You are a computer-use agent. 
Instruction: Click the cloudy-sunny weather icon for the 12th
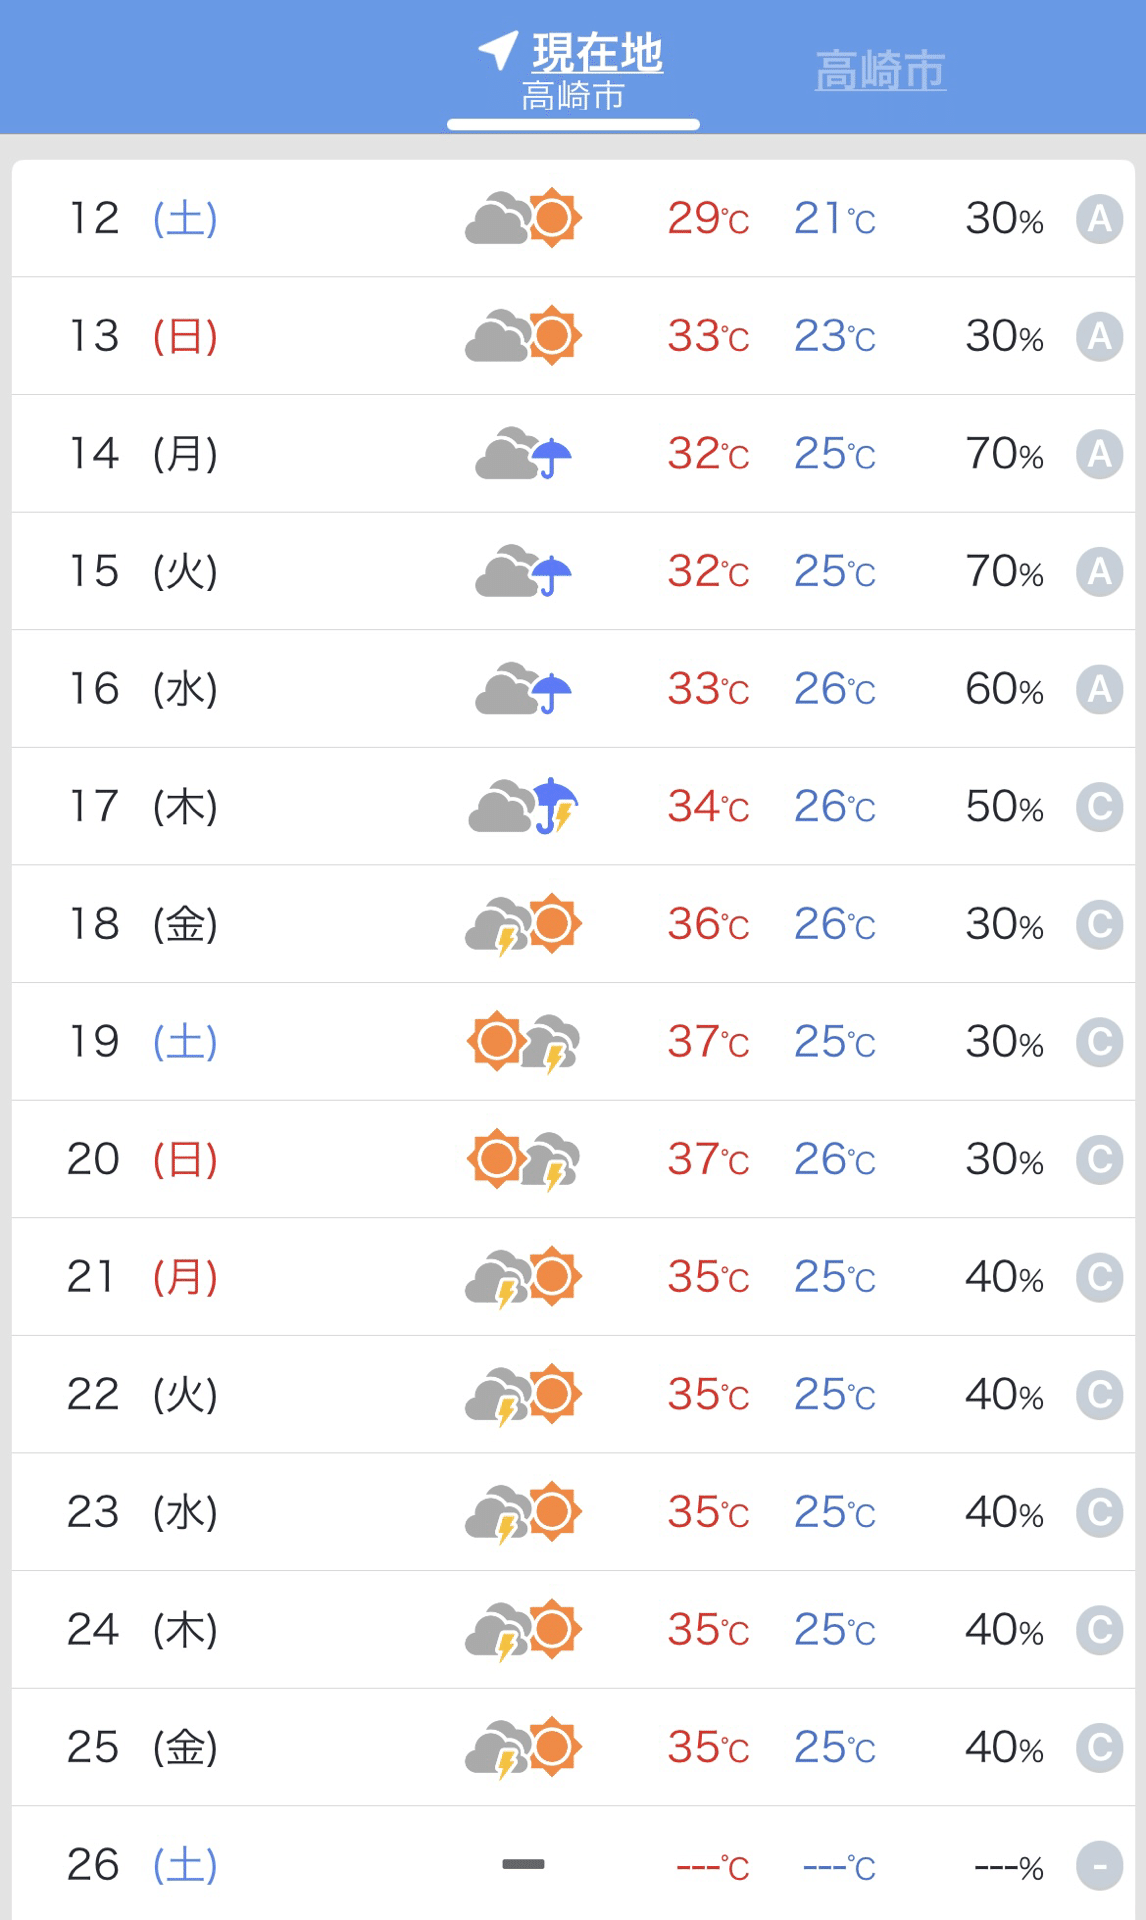pos(523,218)
